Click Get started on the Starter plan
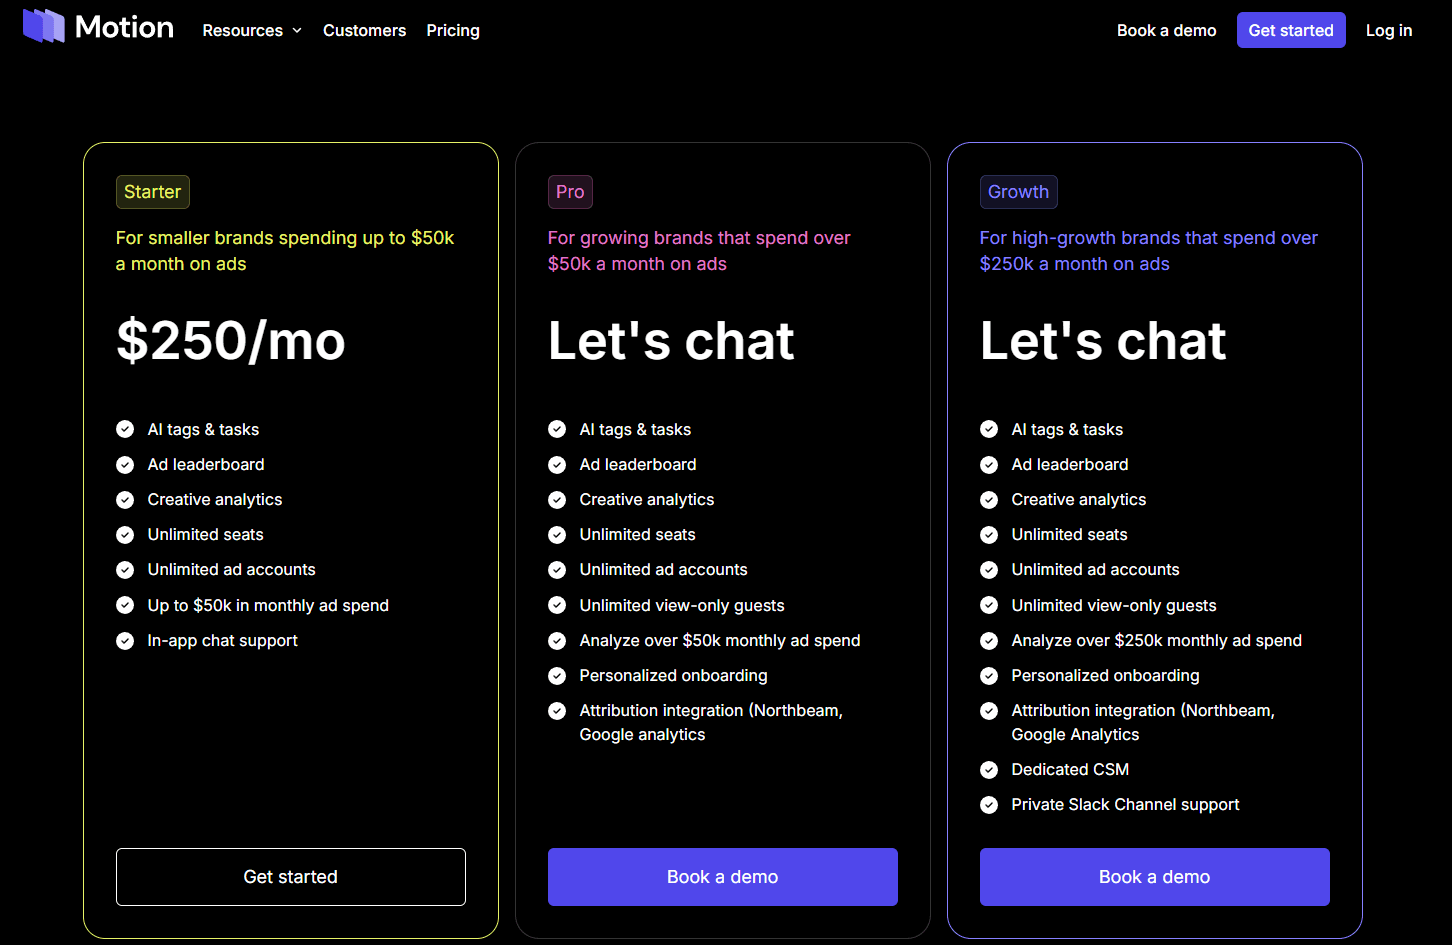Image resolution: width=1452 pixels, height=945 pixels. point(290,877)
